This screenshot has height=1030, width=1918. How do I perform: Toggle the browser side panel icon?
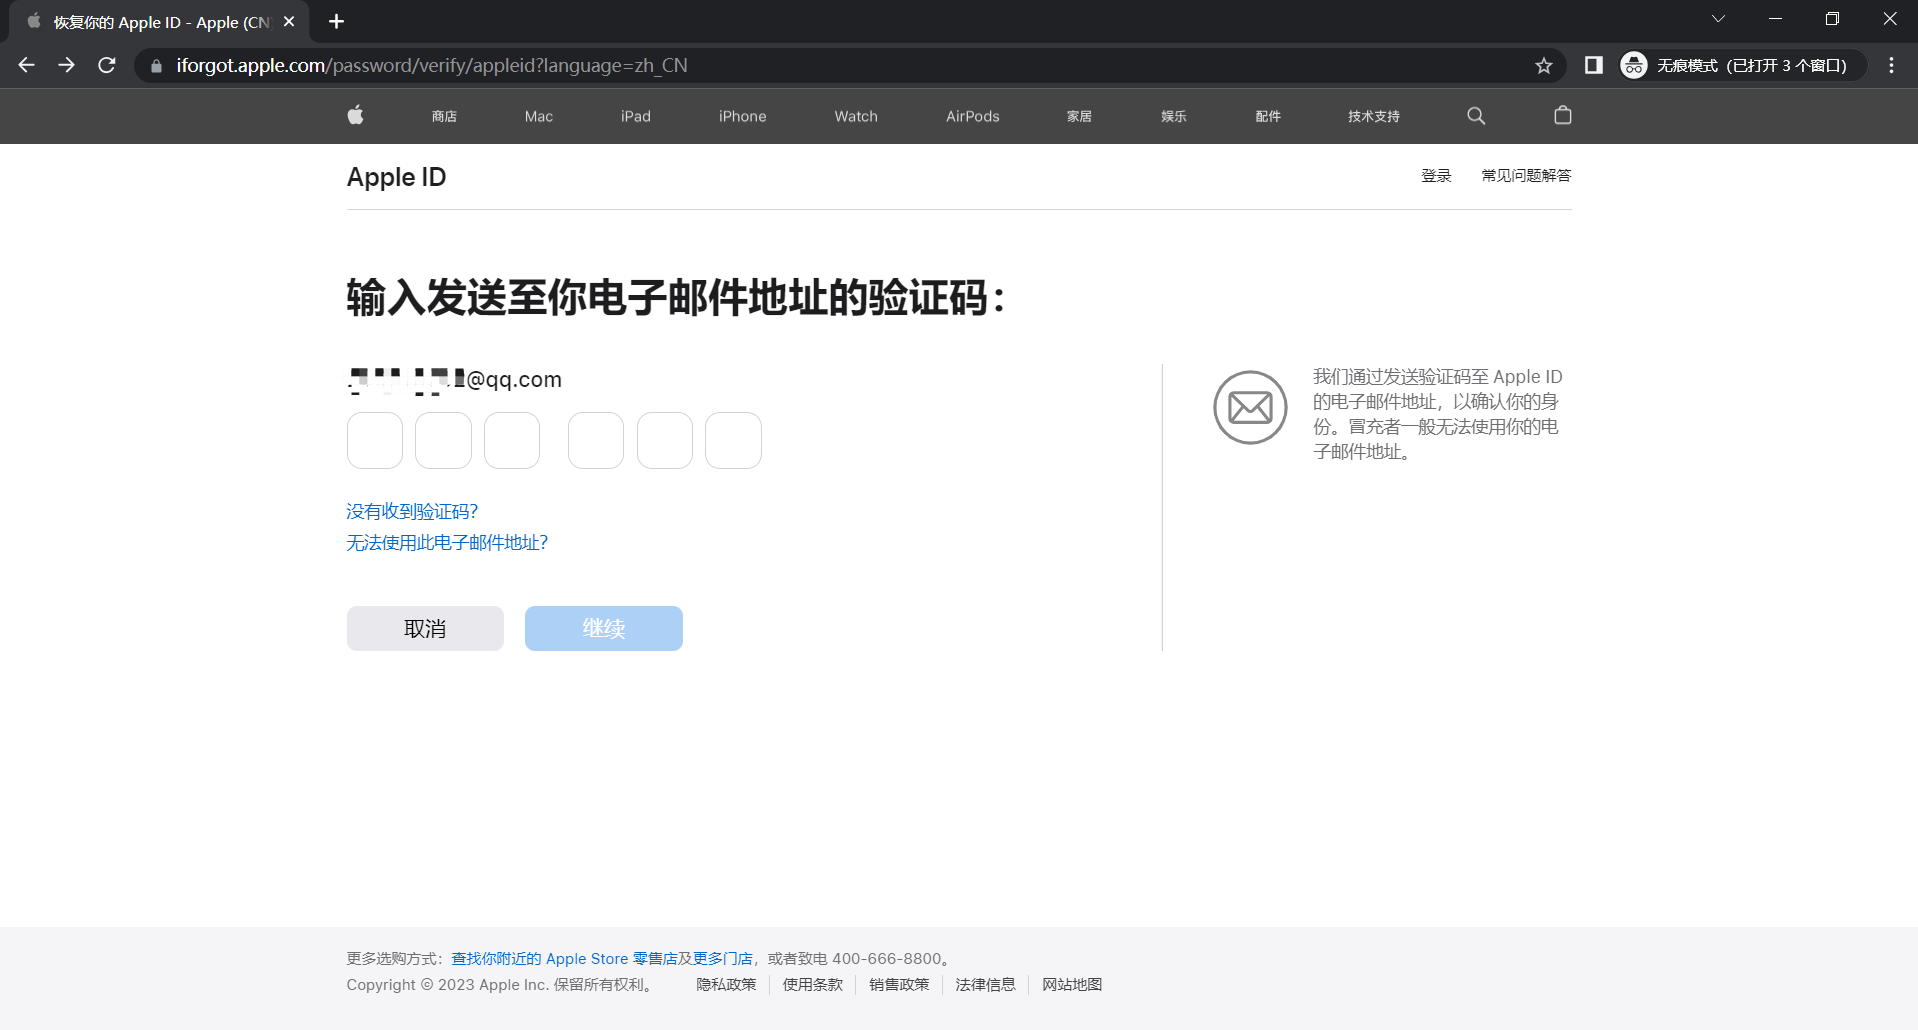click(x=1594, y=65)
